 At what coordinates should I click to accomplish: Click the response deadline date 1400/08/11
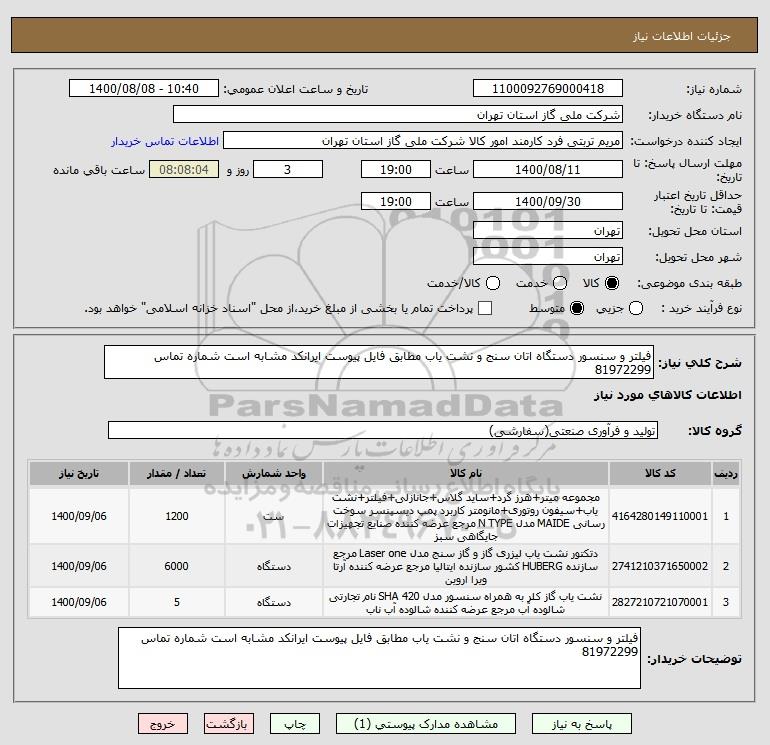548,169
